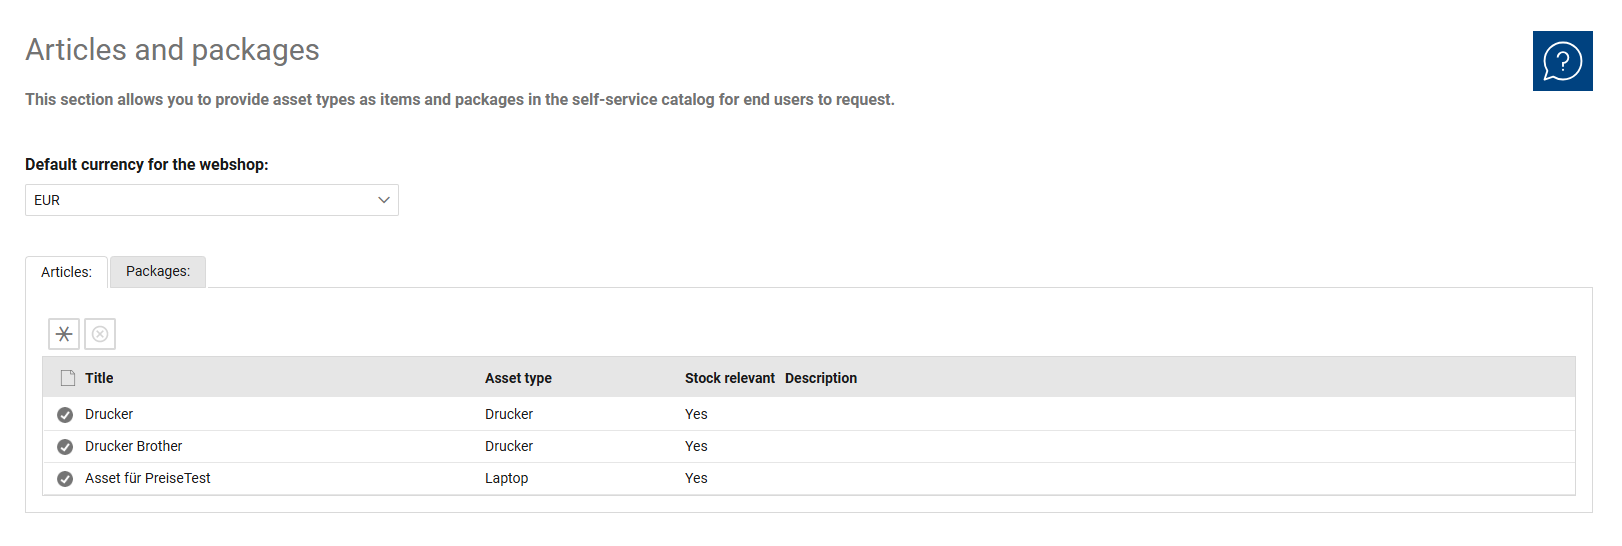The image size is (1622, 546).
Task: Click the 'Laptop' asset type cell
Action: click(x=507, y=478)
